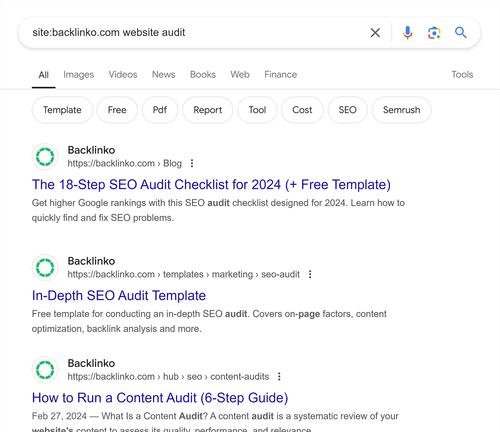The image size is (500, 432).
Task: Start voice search with the microphone icon
Action: (407, 33)
